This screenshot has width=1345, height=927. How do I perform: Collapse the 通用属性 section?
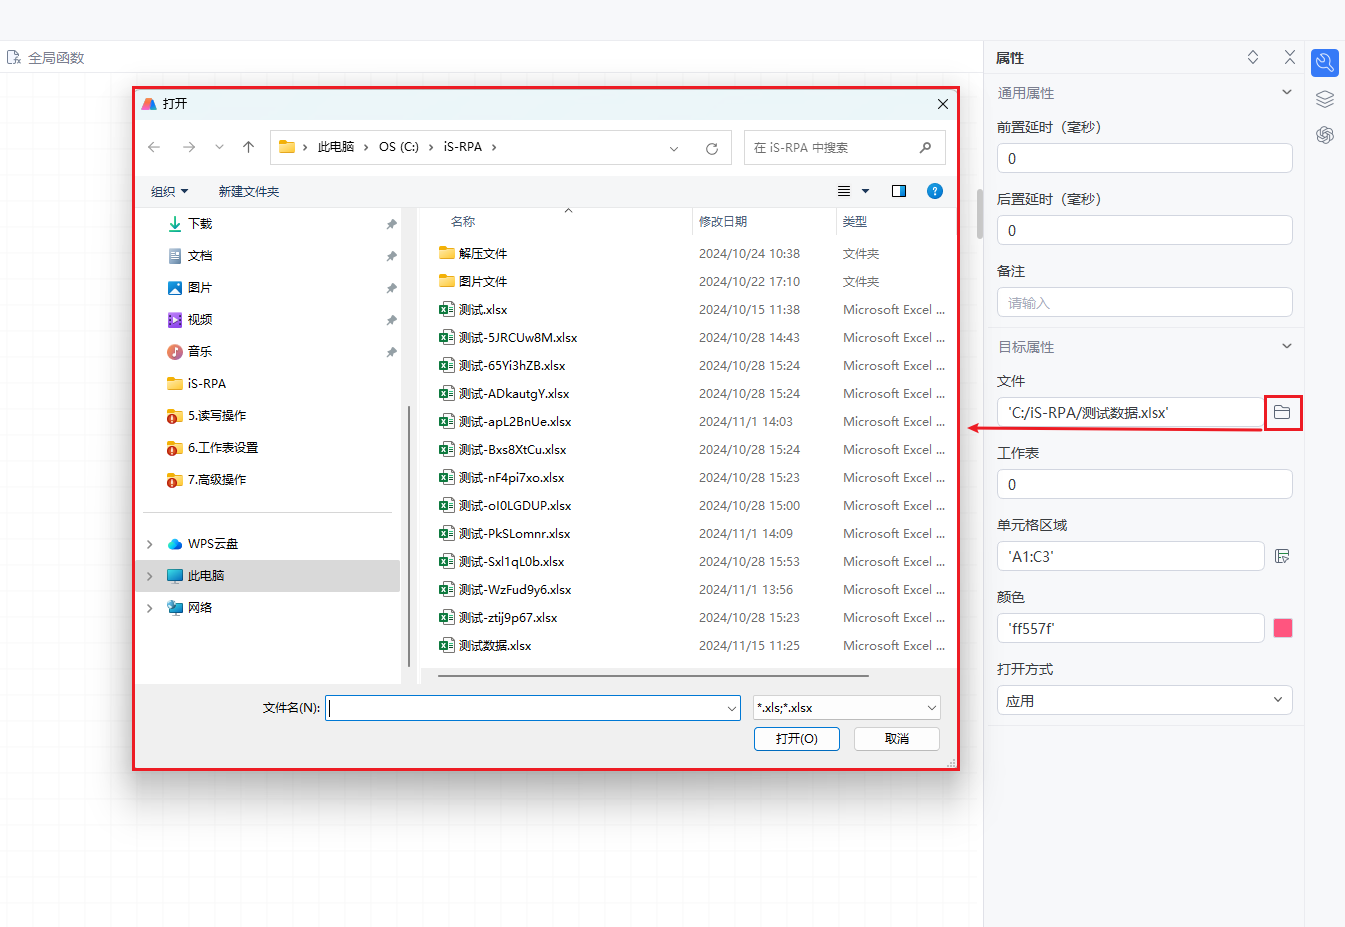(1287, 92)
